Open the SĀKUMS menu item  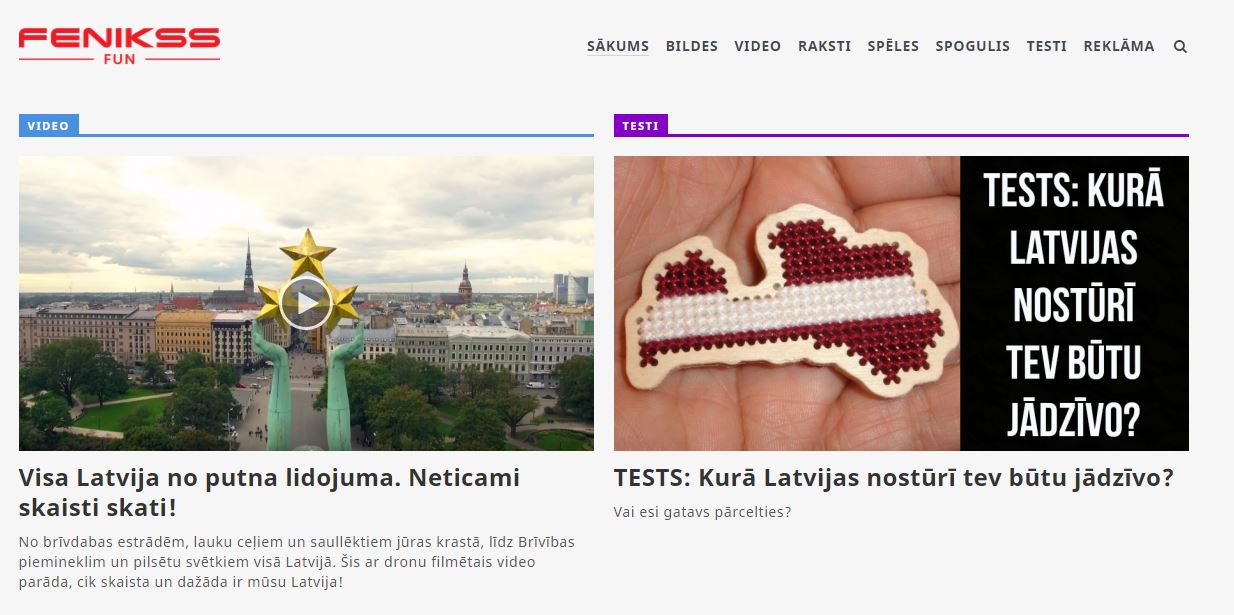point(618,46)
